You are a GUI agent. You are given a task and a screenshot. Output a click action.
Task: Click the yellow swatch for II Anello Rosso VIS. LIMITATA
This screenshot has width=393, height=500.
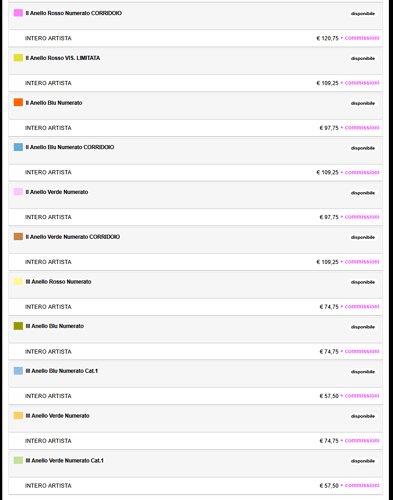[18, 58]
